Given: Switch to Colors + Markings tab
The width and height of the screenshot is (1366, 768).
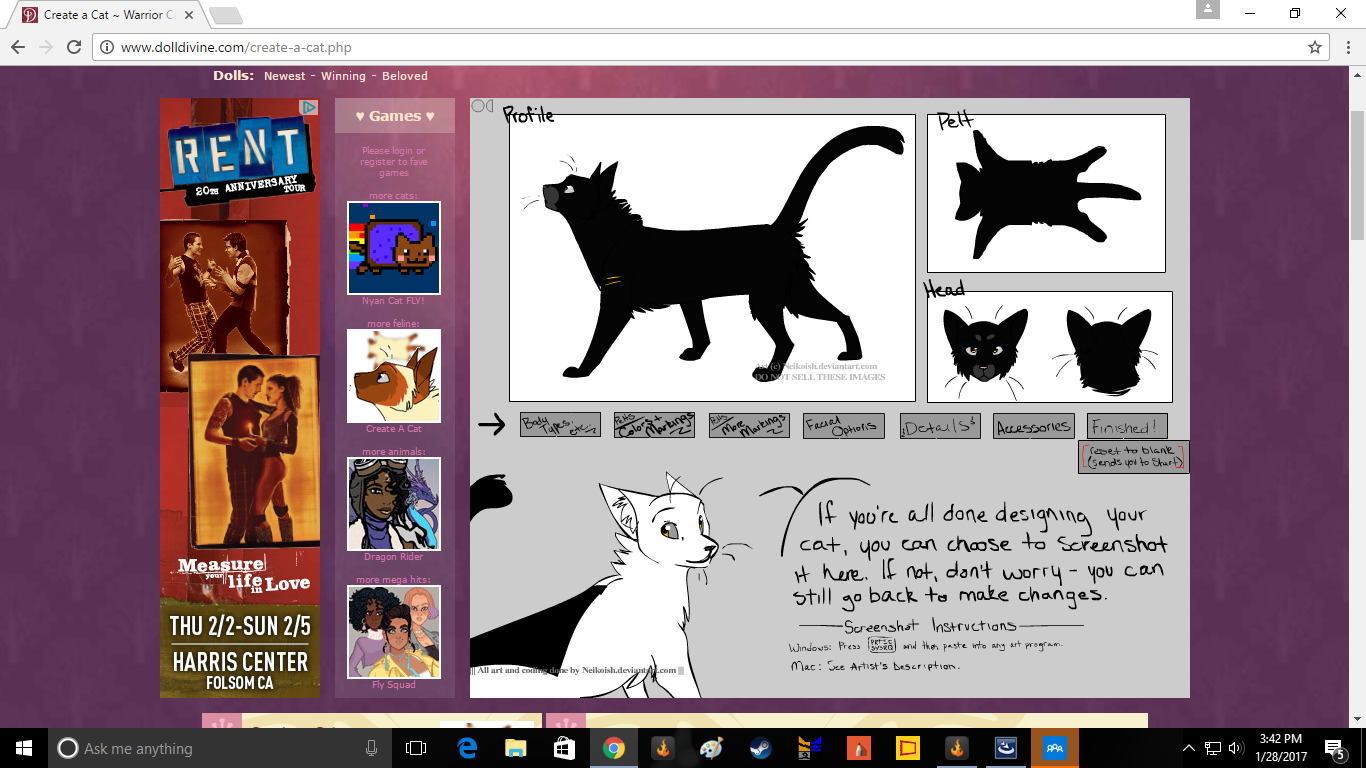Looking at the screenshot, I should click(x=654, y=425).
